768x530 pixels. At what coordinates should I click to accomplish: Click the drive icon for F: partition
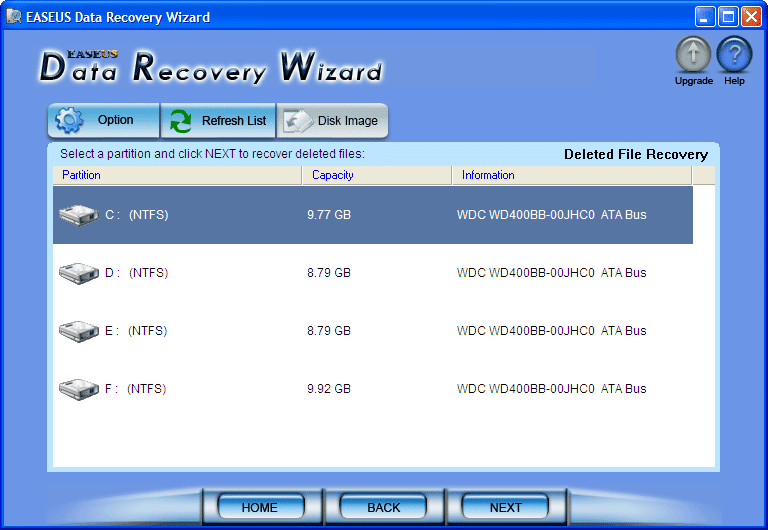coord(79,389)
